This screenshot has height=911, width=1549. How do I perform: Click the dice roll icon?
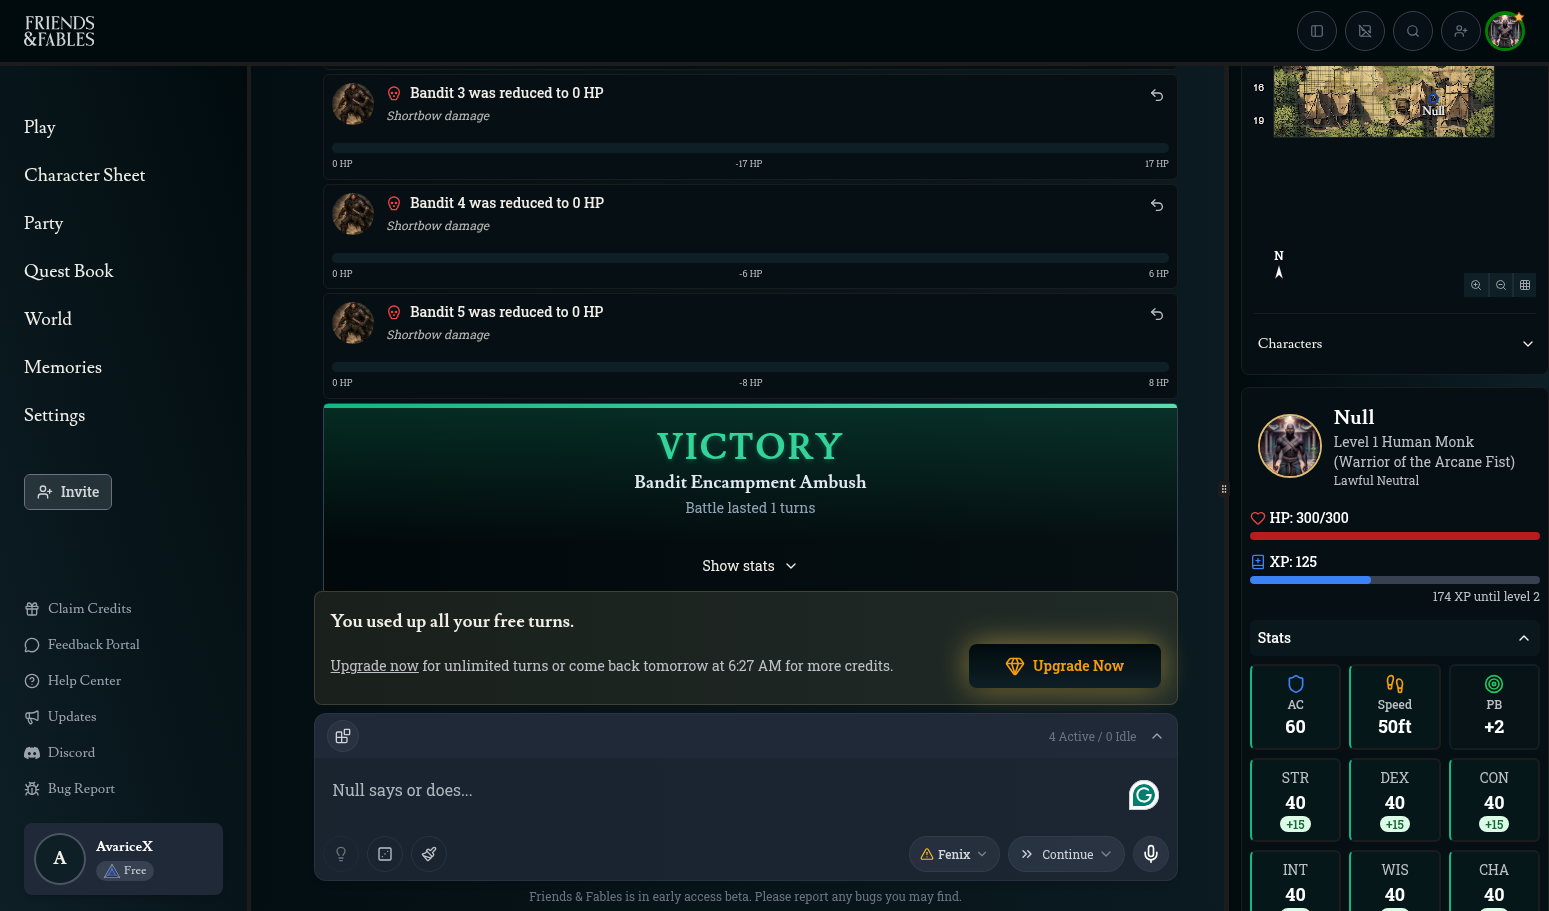[x=385, y=854]
